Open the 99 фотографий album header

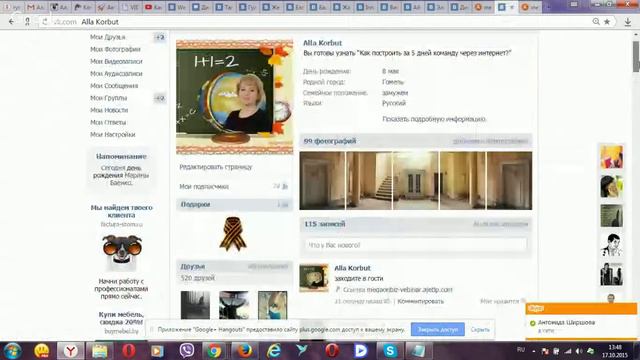click(x=416, y=141)
